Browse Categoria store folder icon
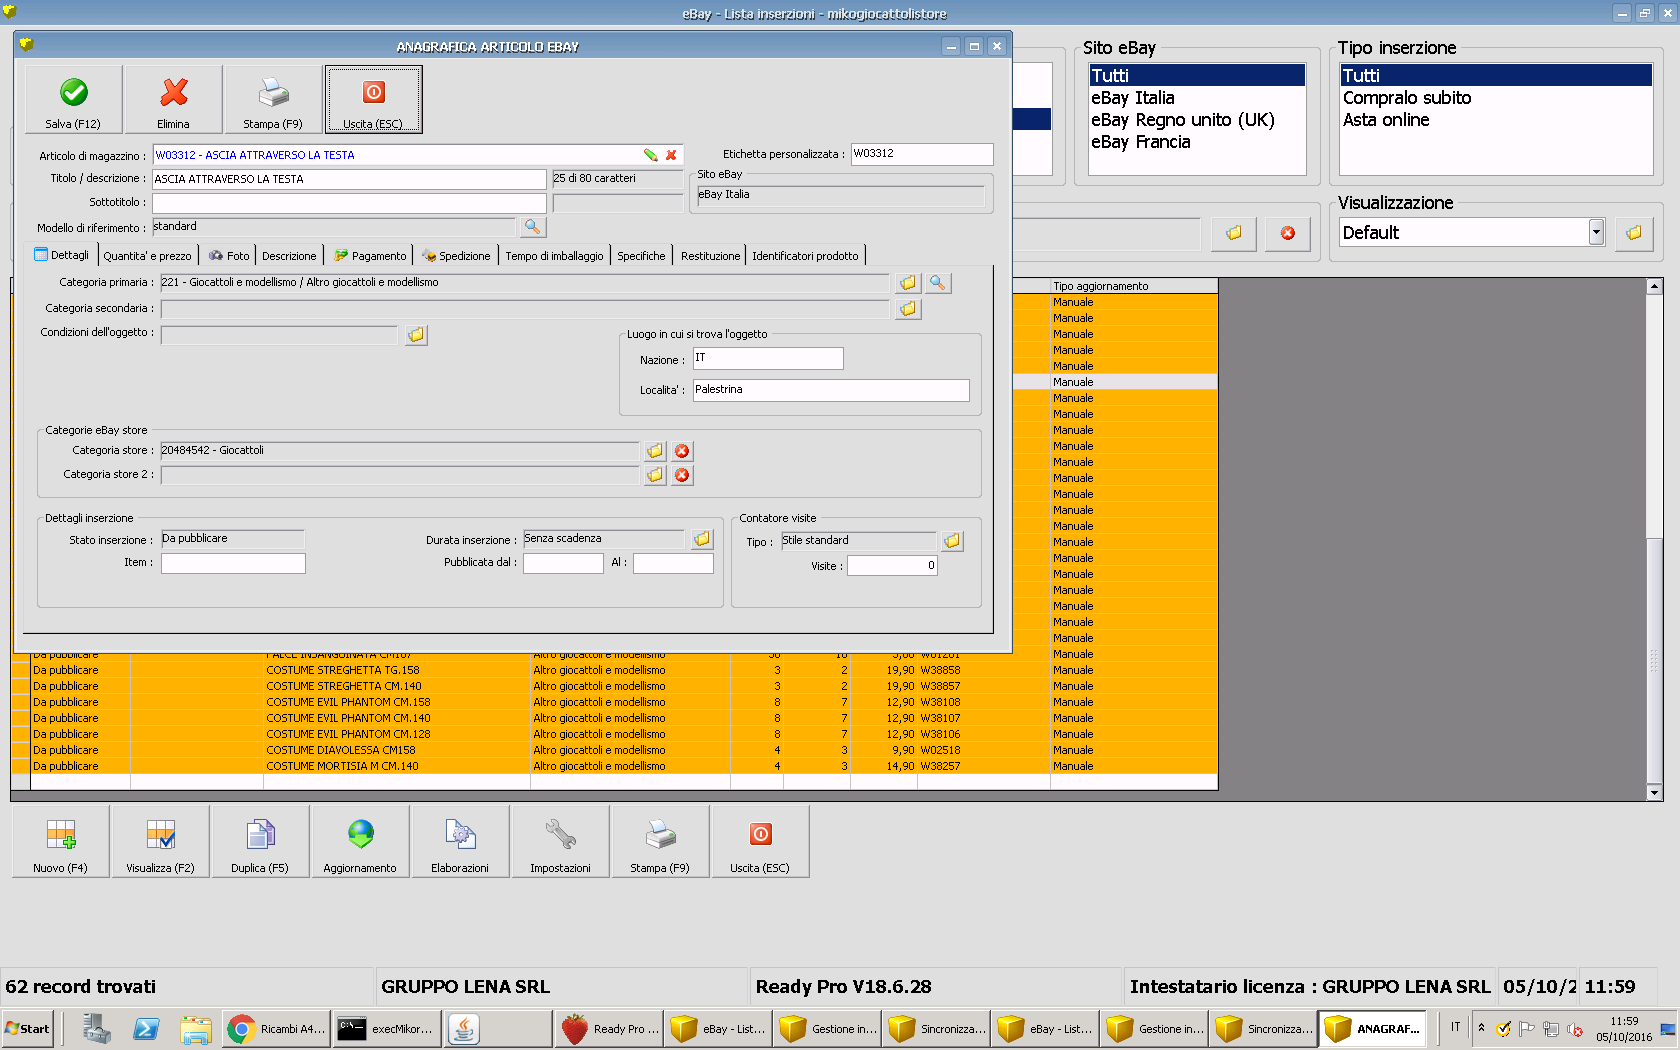1680x1050 pixels. (655, 451)
